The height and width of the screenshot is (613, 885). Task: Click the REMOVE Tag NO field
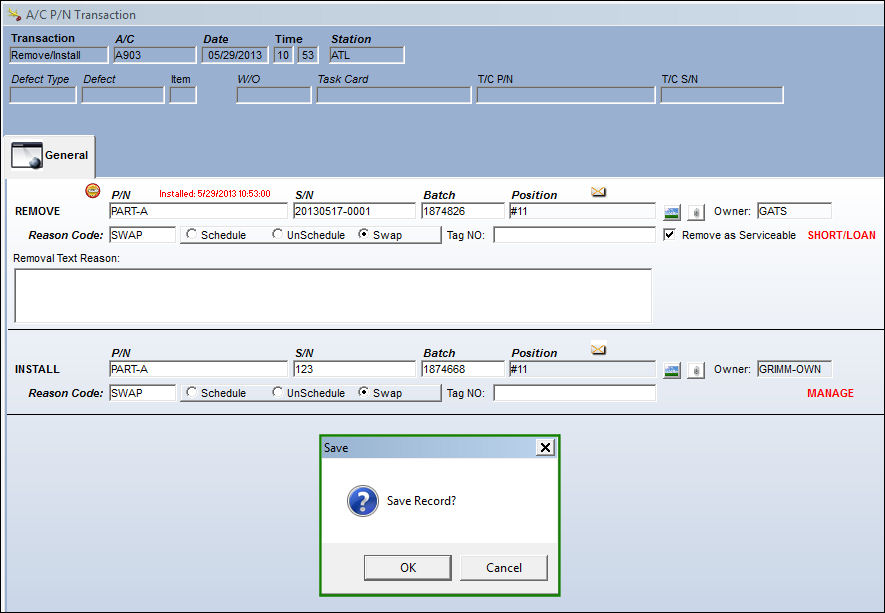575,235
